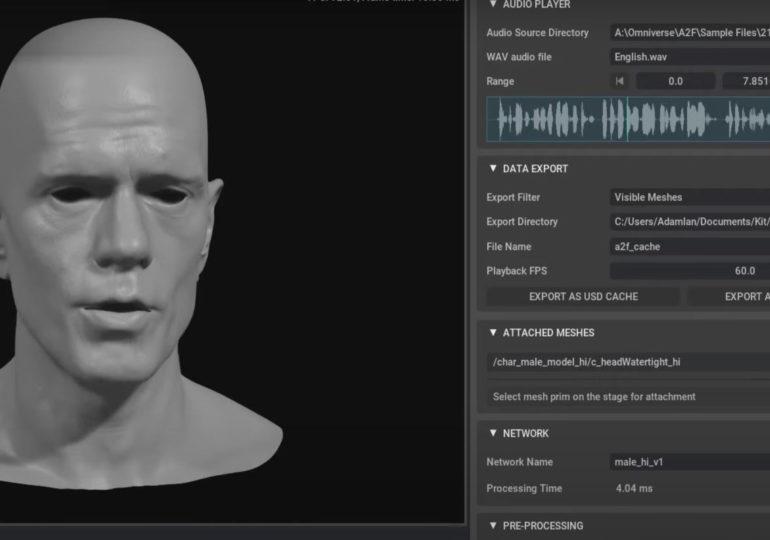Click the Export Directory label
Viewport: 770px width, 540px height.
point(522,222)
